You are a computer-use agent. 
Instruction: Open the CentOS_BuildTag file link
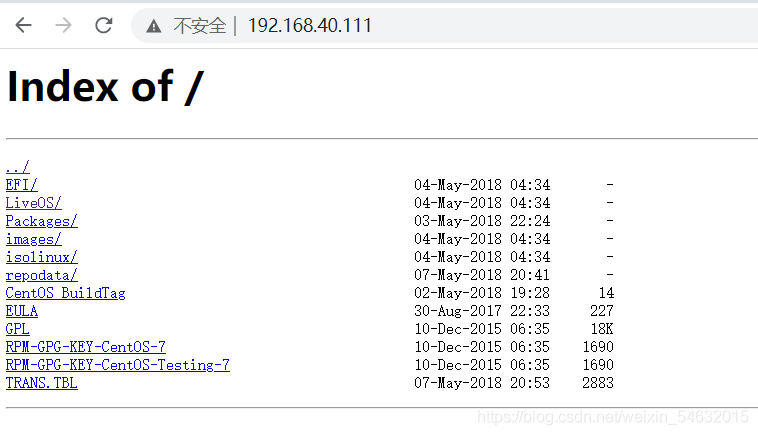[x=65, y=293]
